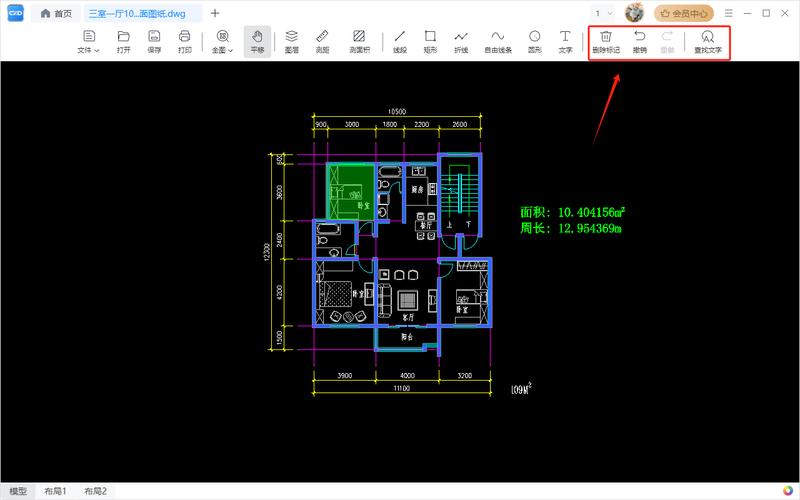Switch to the 布局1 layout tab
Viewport: 800px width, 500px height.
tap(54, 492)
